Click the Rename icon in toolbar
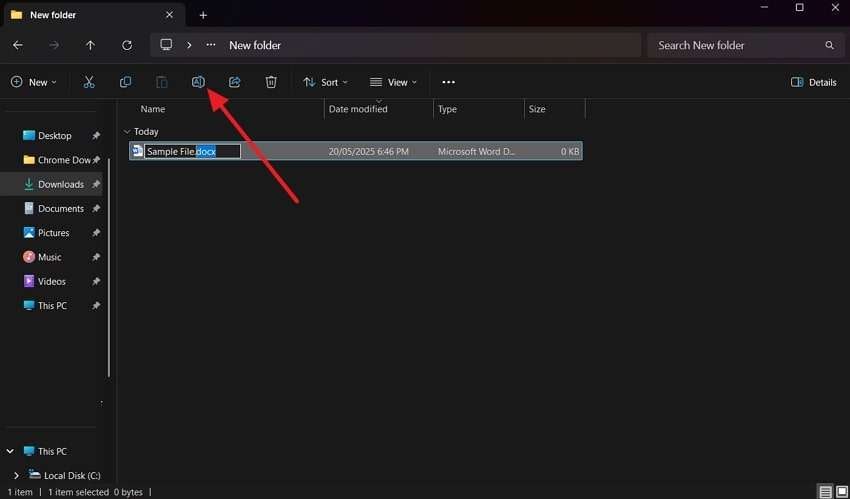The image size is (850, 499). 198,82
